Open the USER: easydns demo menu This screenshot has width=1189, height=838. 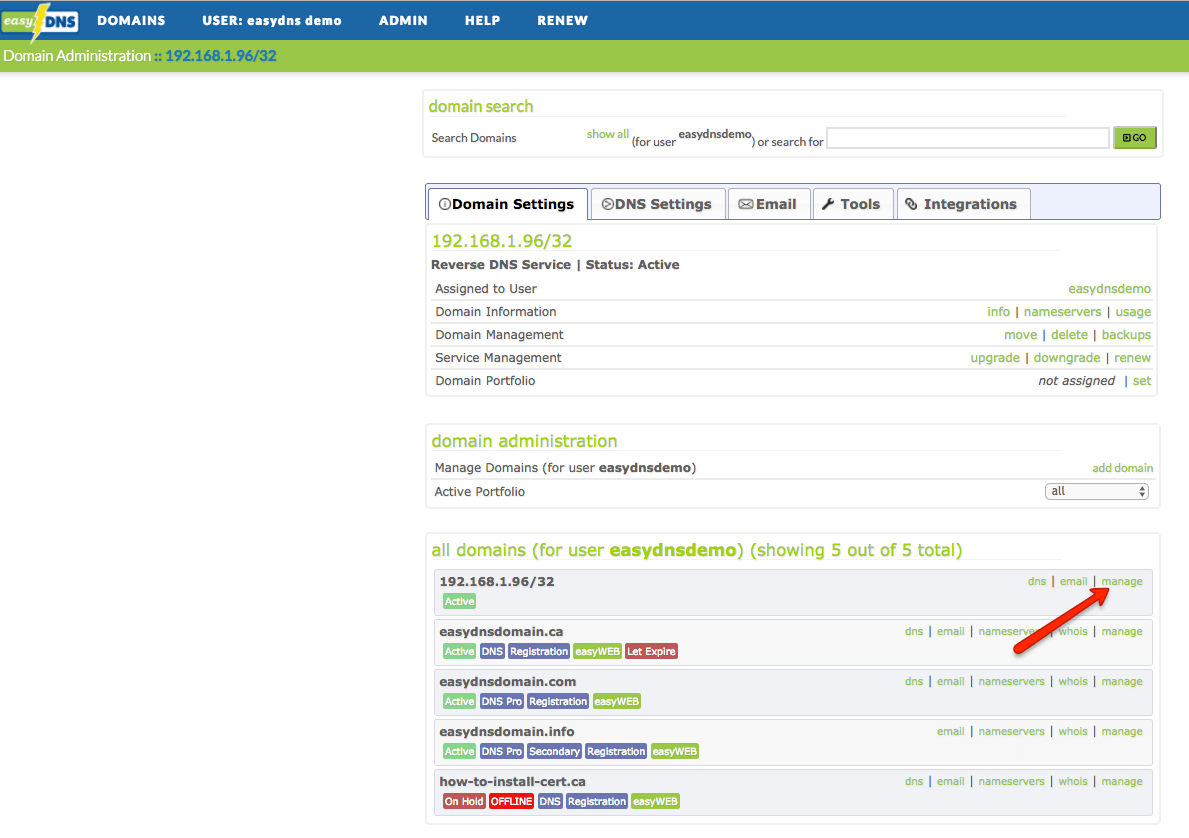(x=271, y=20)
